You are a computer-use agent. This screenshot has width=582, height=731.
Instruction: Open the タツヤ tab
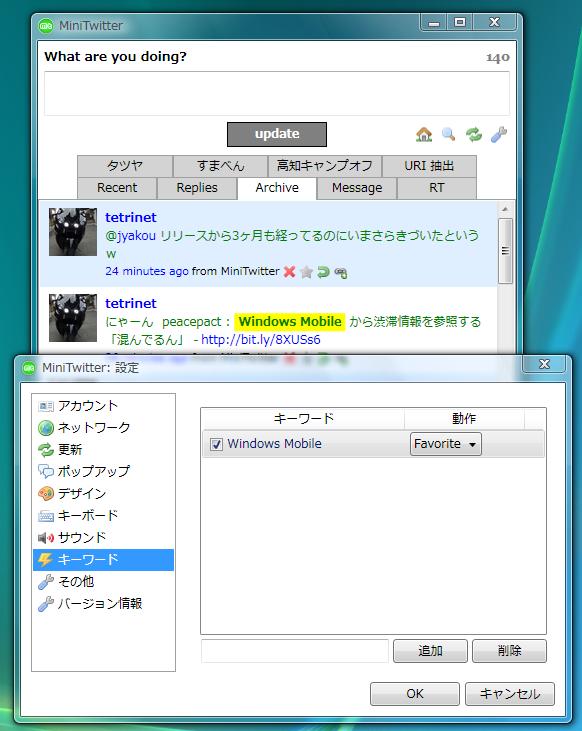point(125,166)
